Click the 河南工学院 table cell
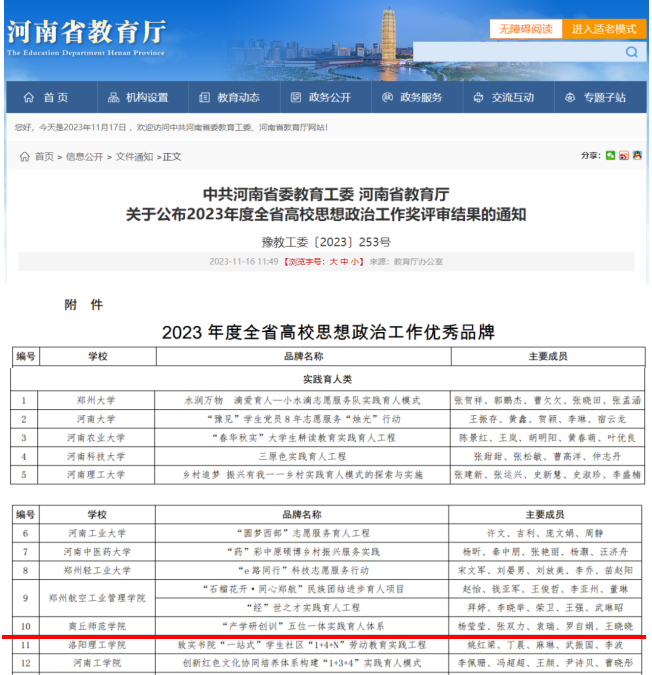This screenshot has height=675, width=652. (97, 663)
